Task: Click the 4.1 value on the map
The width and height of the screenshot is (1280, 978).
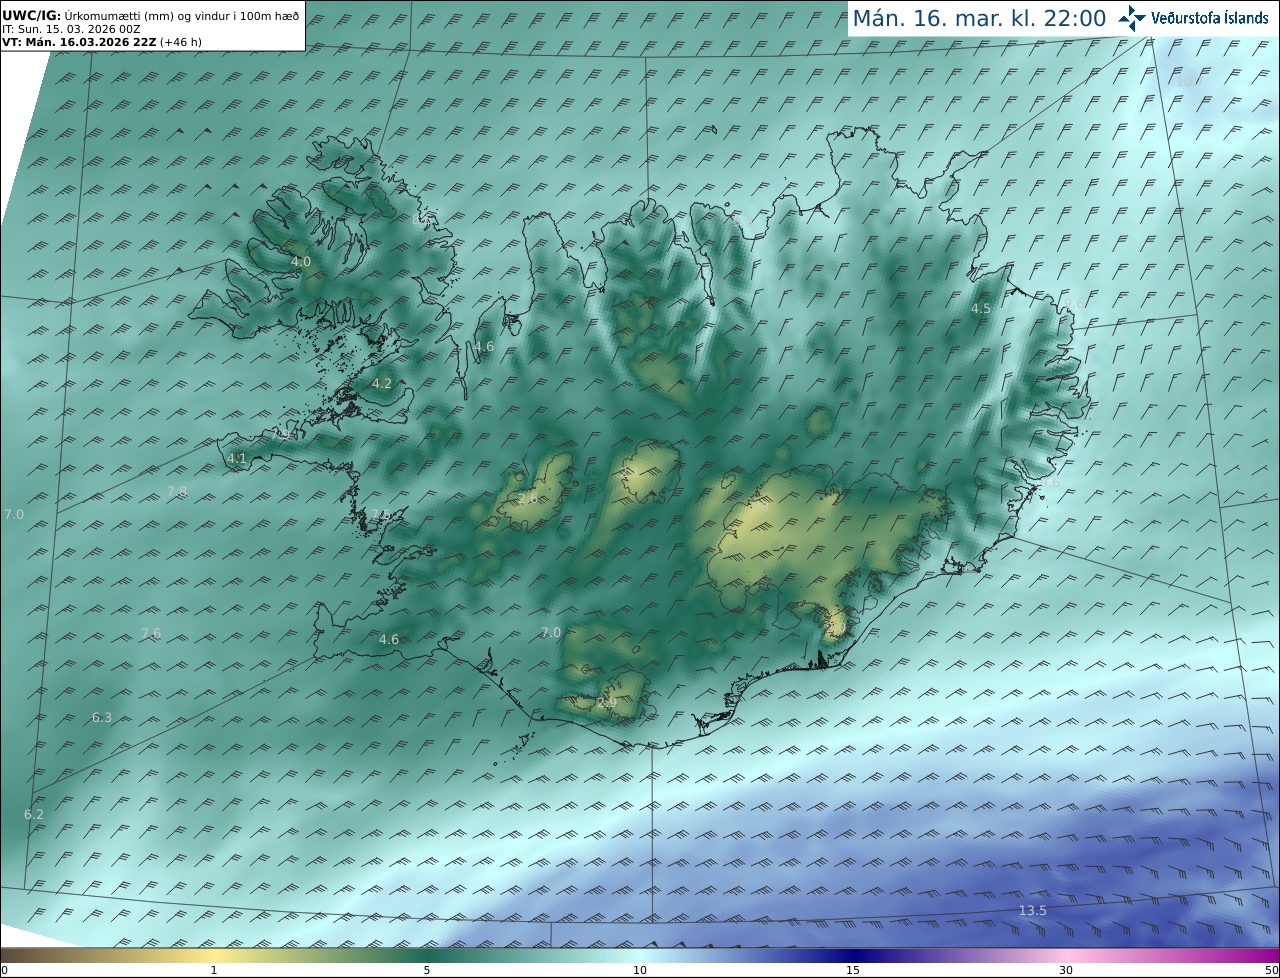Action: pyautogui.click(x=237, y=458)
